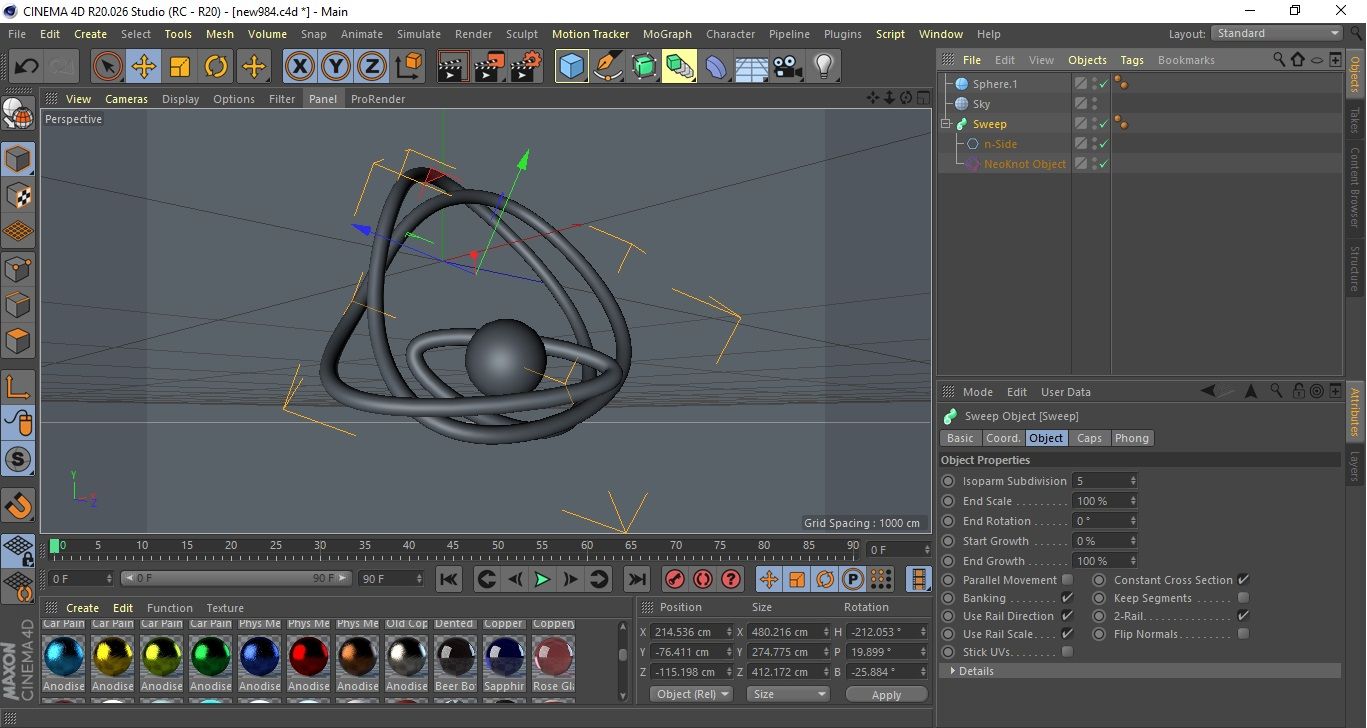Click the Undo arrow icon

tap(27, 67)
